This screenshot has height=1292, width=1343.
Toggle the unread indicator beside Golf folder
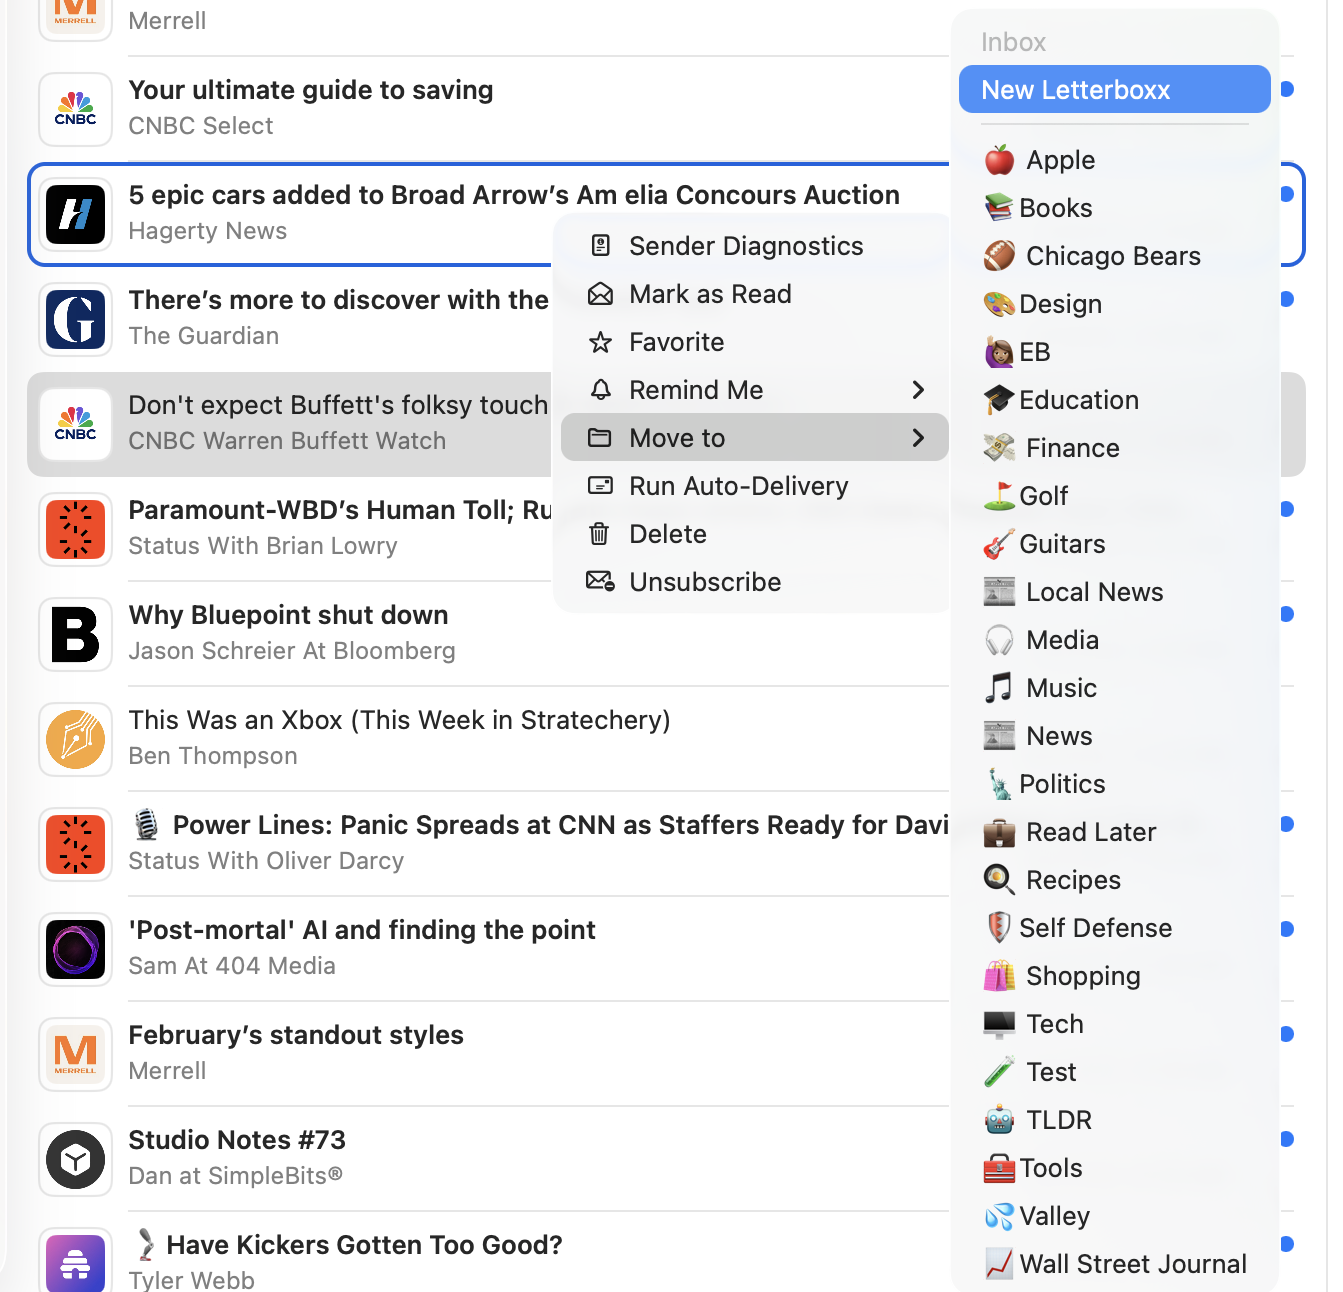[x=1287, y=508]
